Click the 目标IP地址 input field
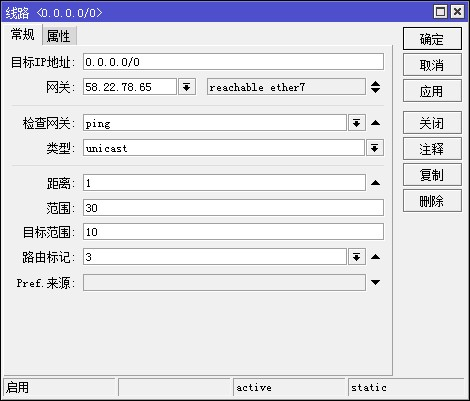470x401 pixels. pos(233,62)
